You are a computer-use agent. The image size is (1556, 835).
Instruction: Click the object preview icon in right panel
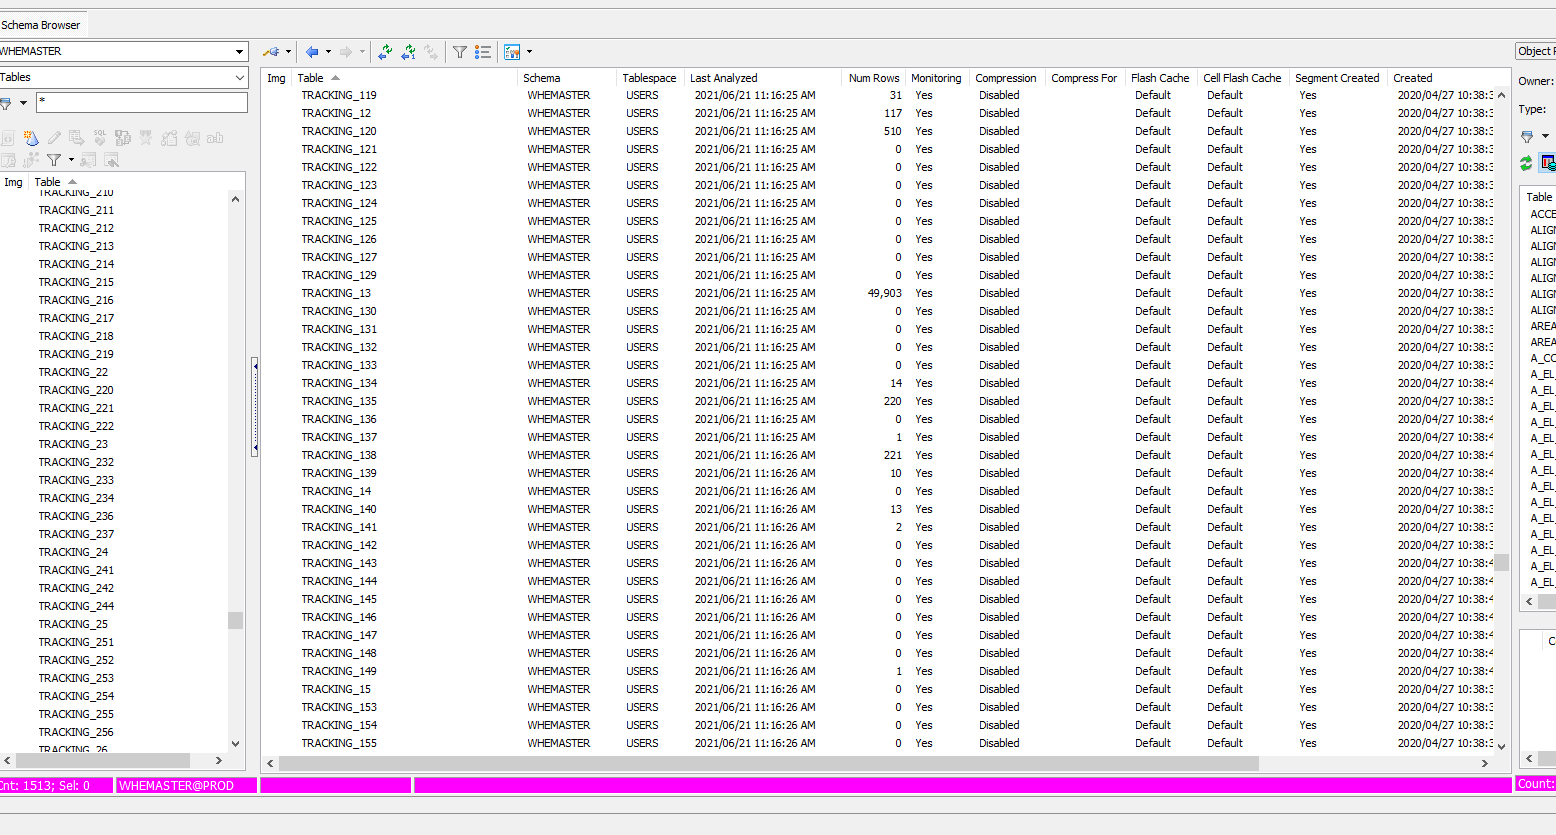coord(1547,163)
